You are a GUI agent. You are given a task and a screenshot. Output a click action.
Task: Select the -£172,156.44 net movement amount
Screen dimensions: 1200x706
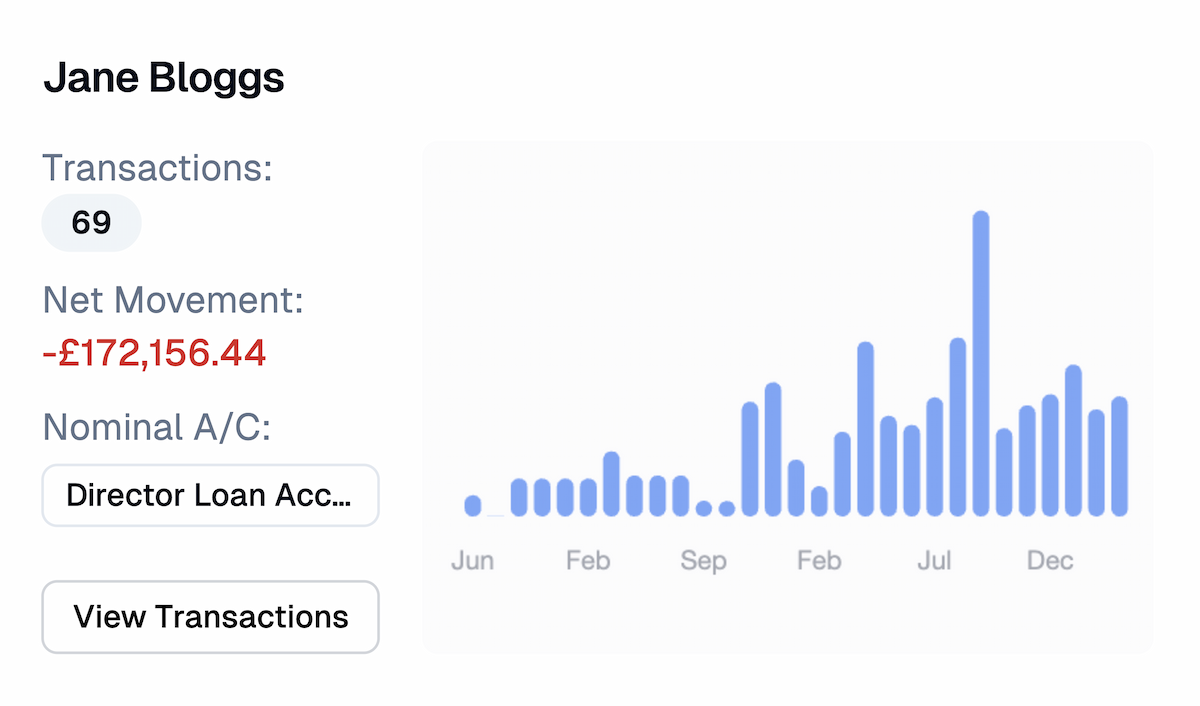coord(154,353)
